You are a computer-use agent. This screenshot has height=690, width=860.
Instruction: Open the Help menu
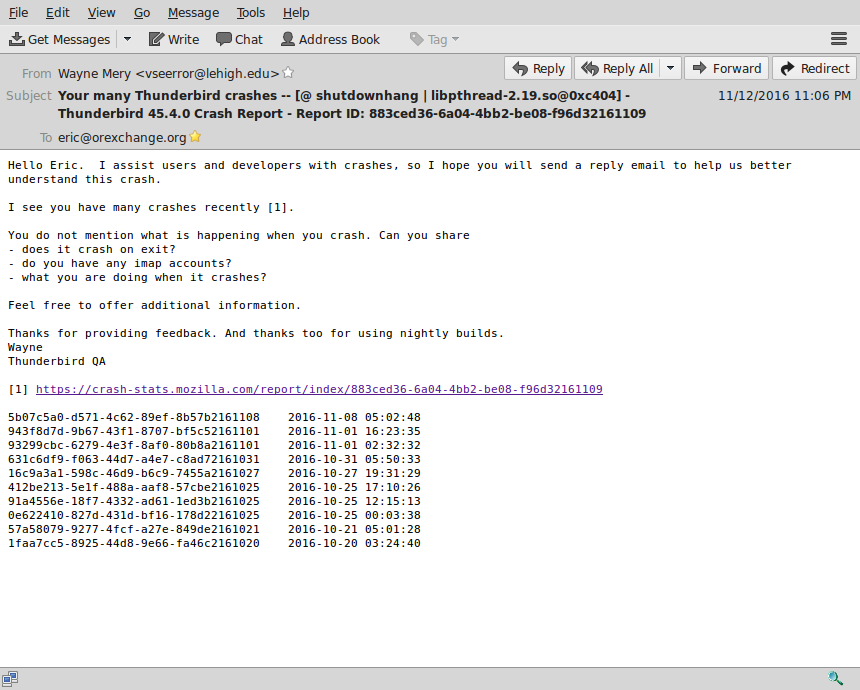coord(296,13)
